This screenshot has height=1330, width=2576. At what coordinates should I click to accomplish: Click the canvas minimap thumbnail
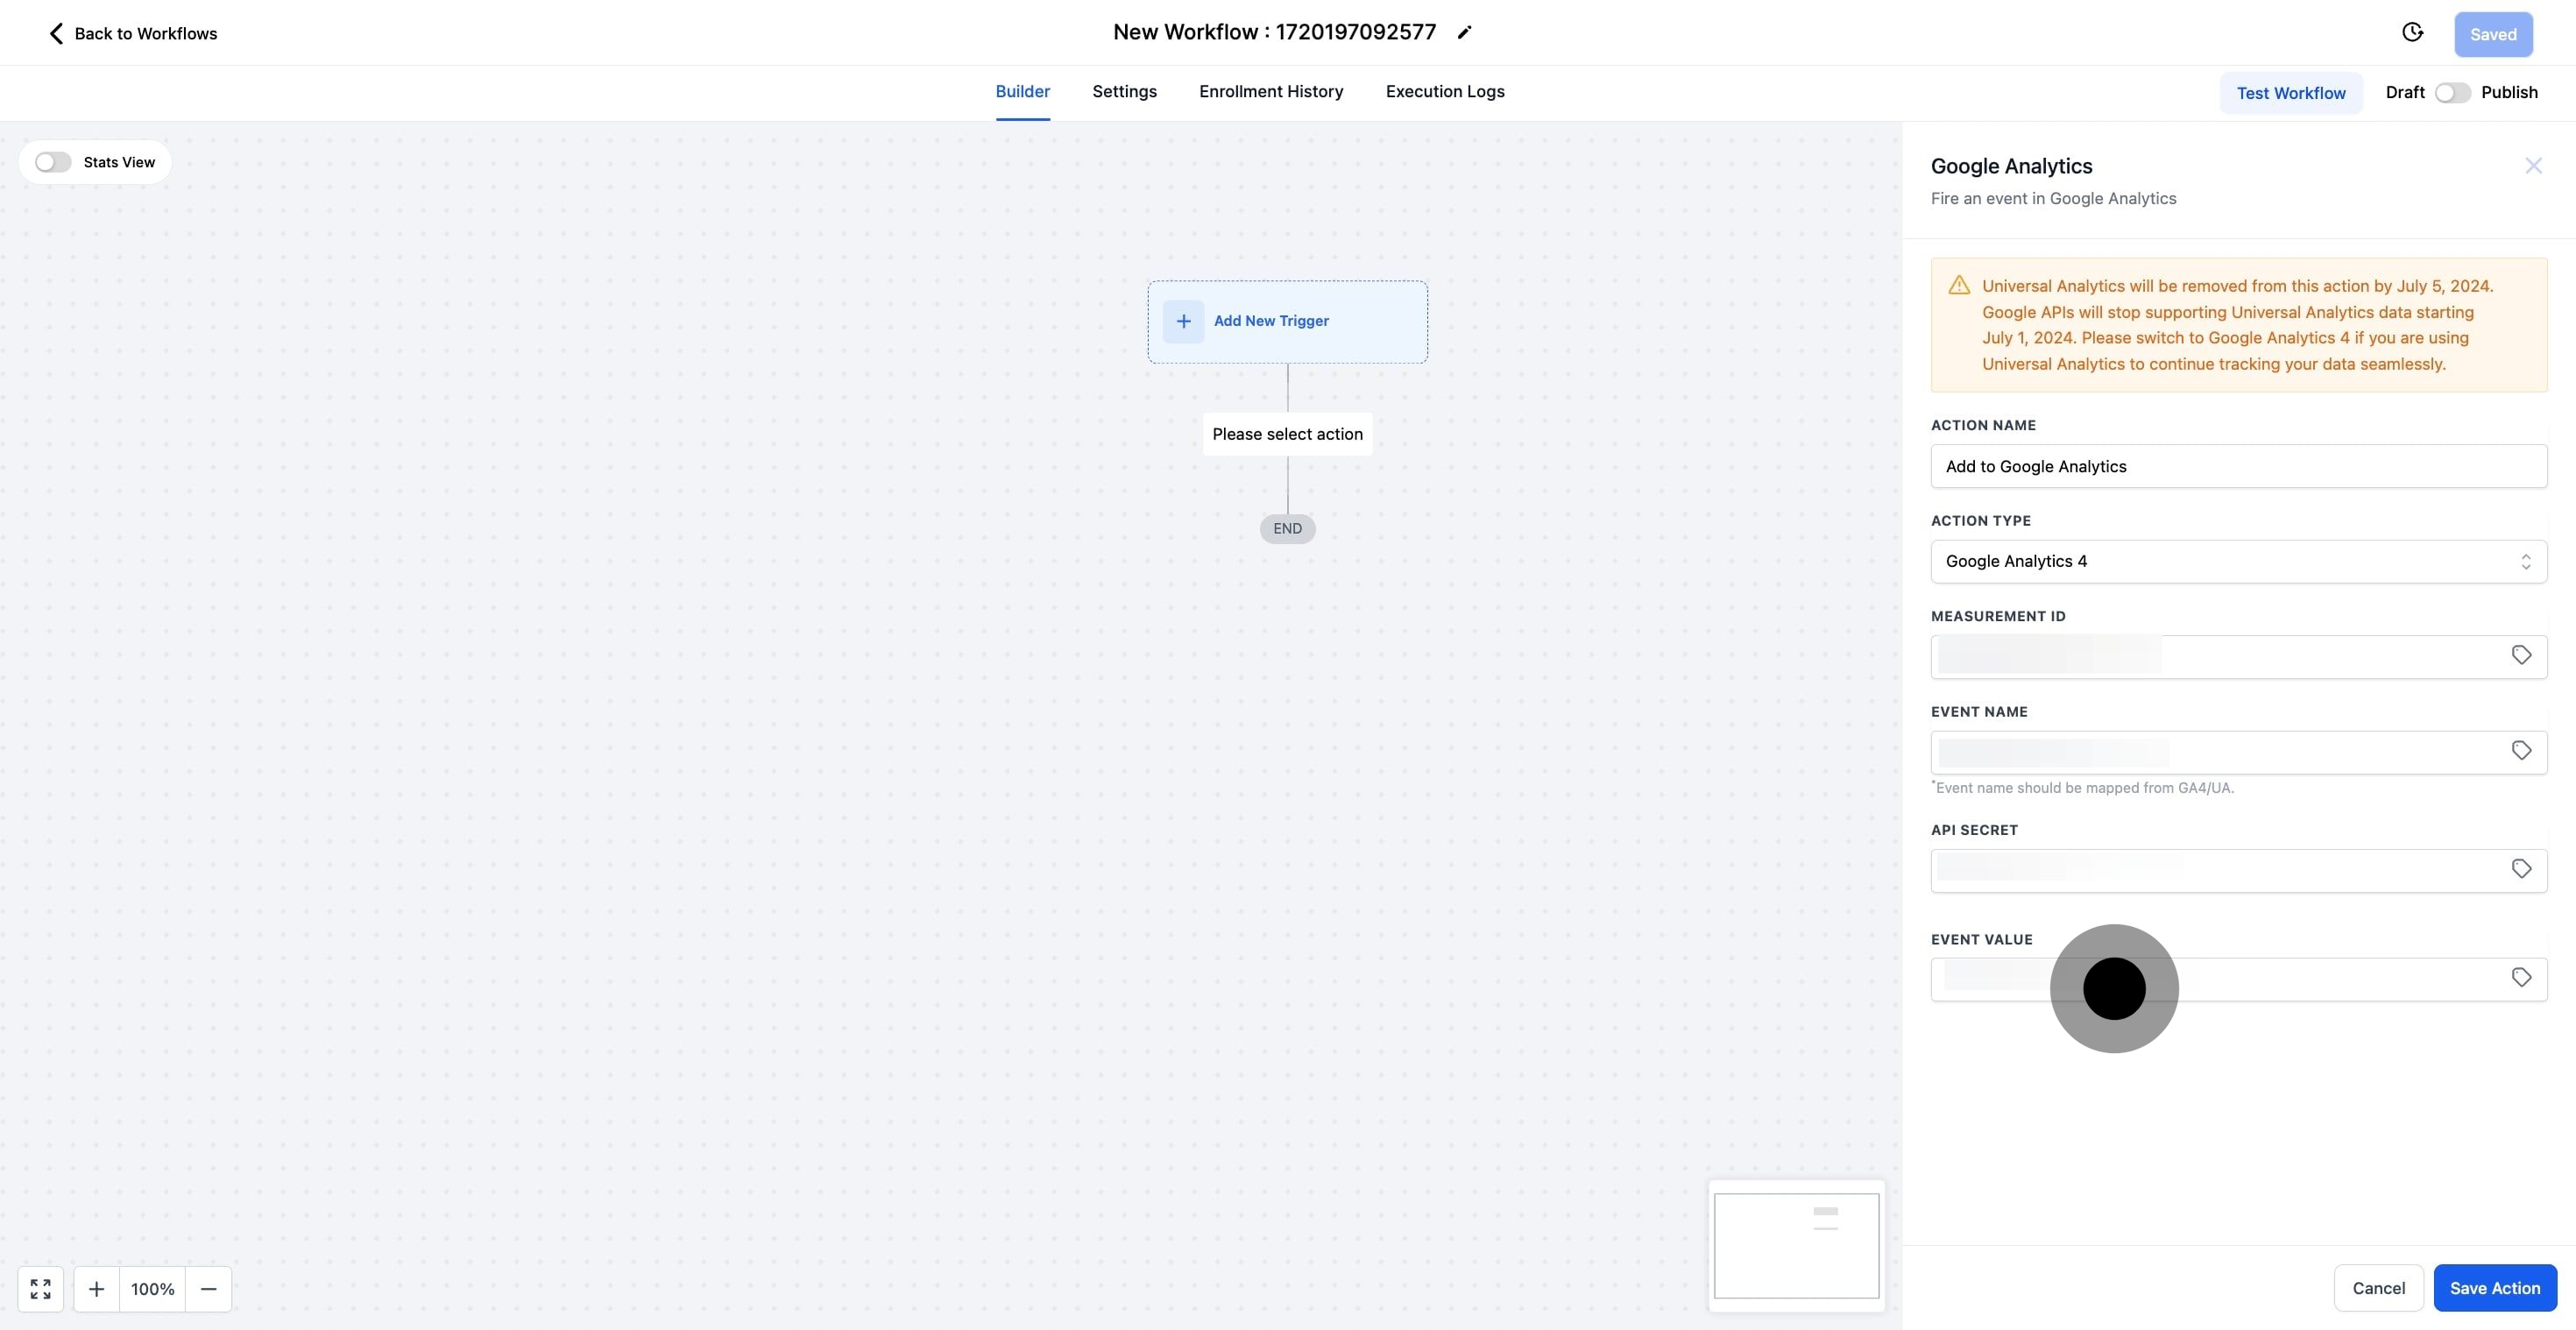click(x=1796, y=1245)
